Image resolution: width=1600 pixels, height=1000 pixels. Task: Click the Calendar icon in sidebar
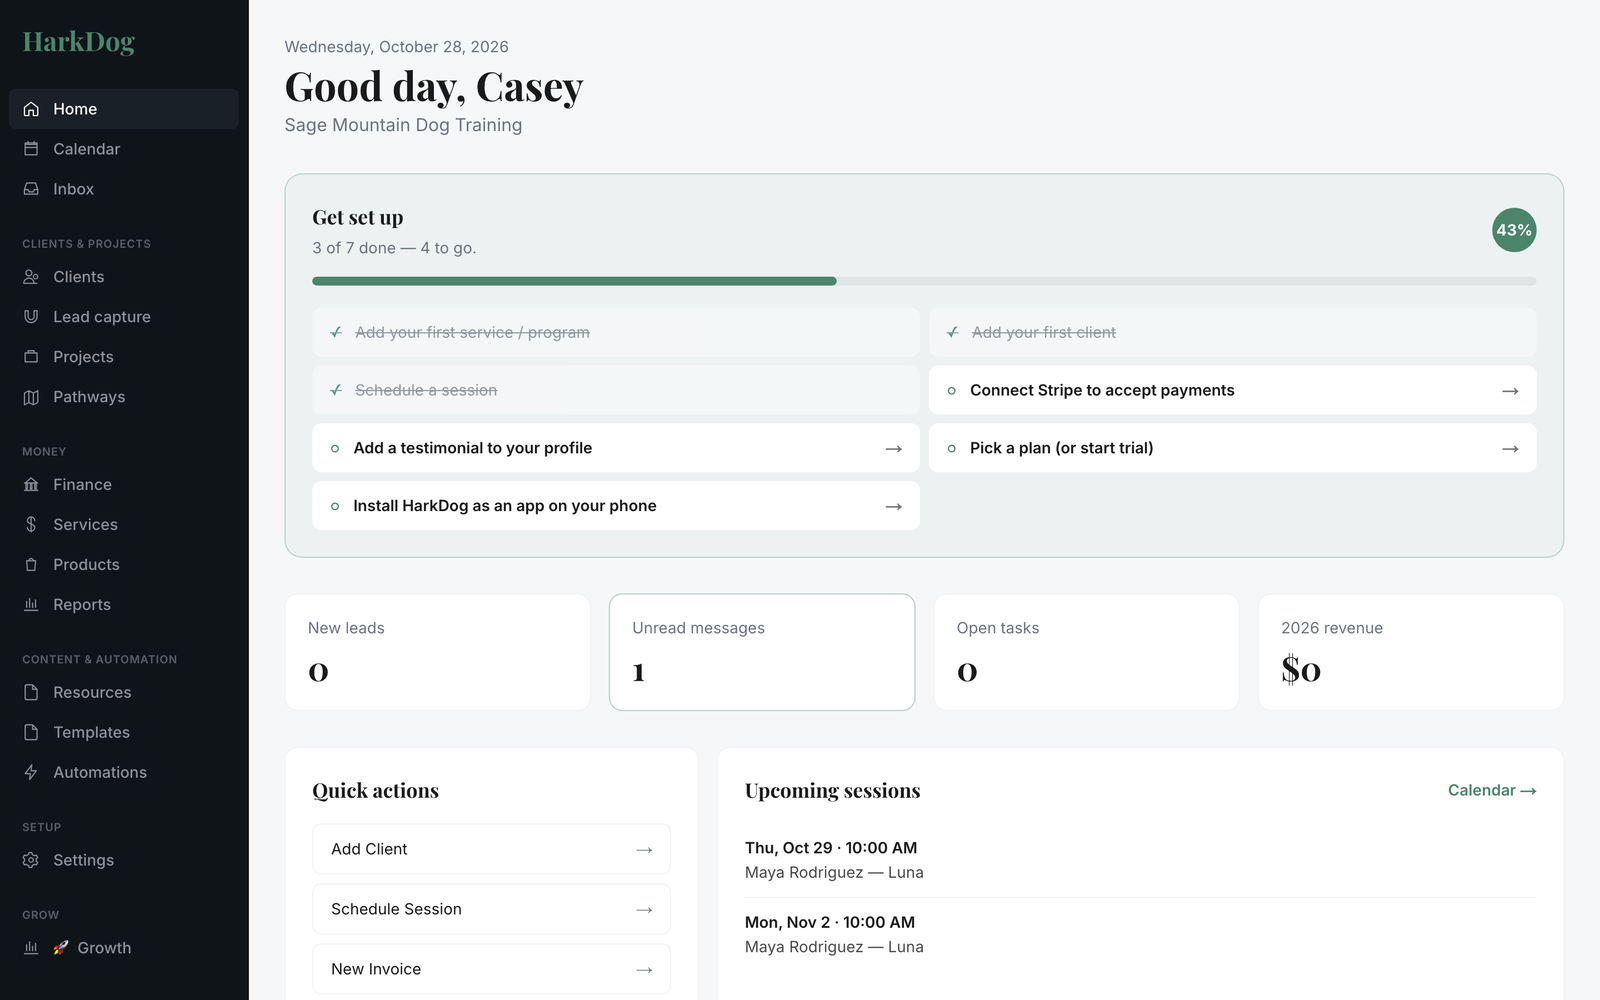(31, 149)
